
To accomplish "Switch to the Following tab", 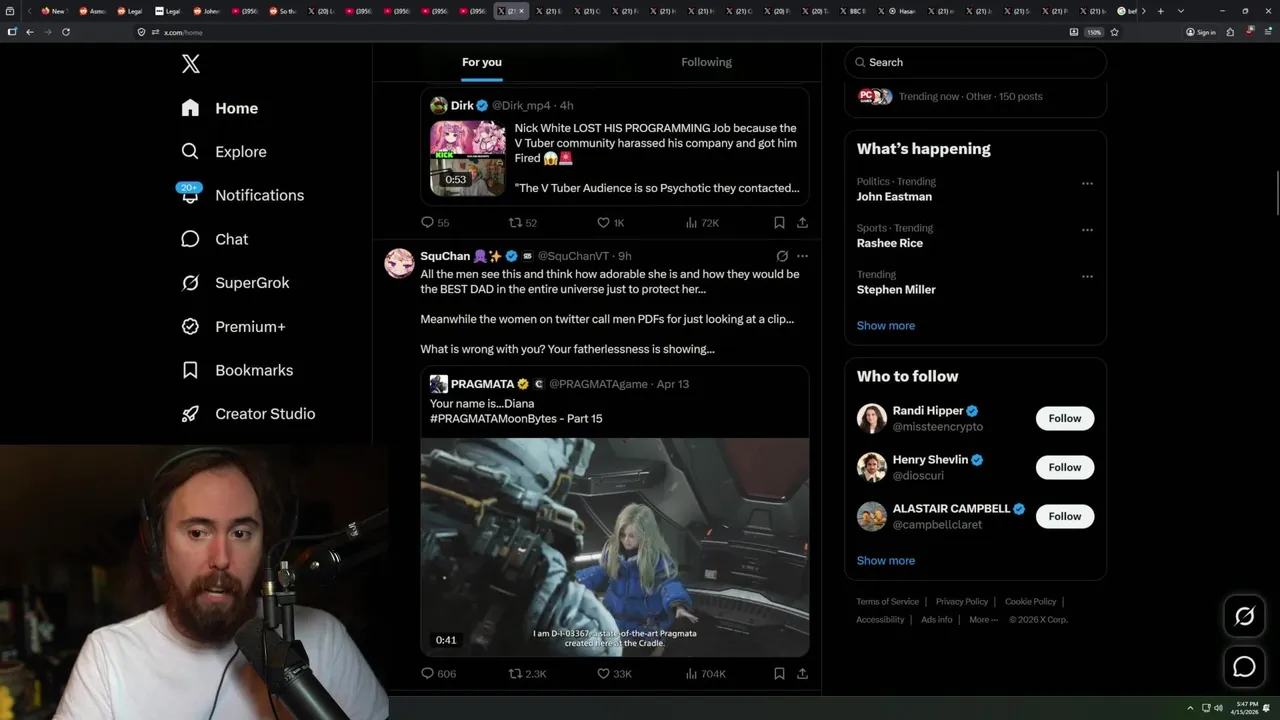I will pyautogui.click(x=707, y=62).
